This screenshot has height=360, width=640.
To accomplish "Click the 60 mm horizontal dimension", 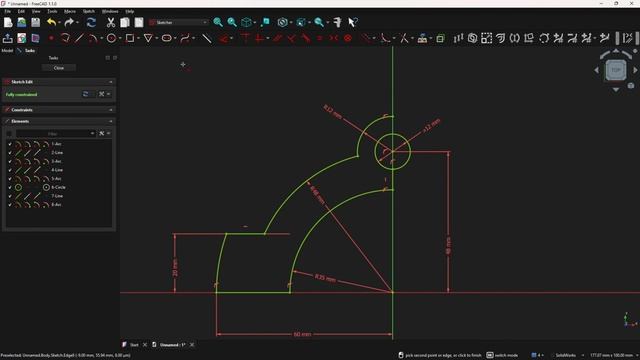I will 302,334.
